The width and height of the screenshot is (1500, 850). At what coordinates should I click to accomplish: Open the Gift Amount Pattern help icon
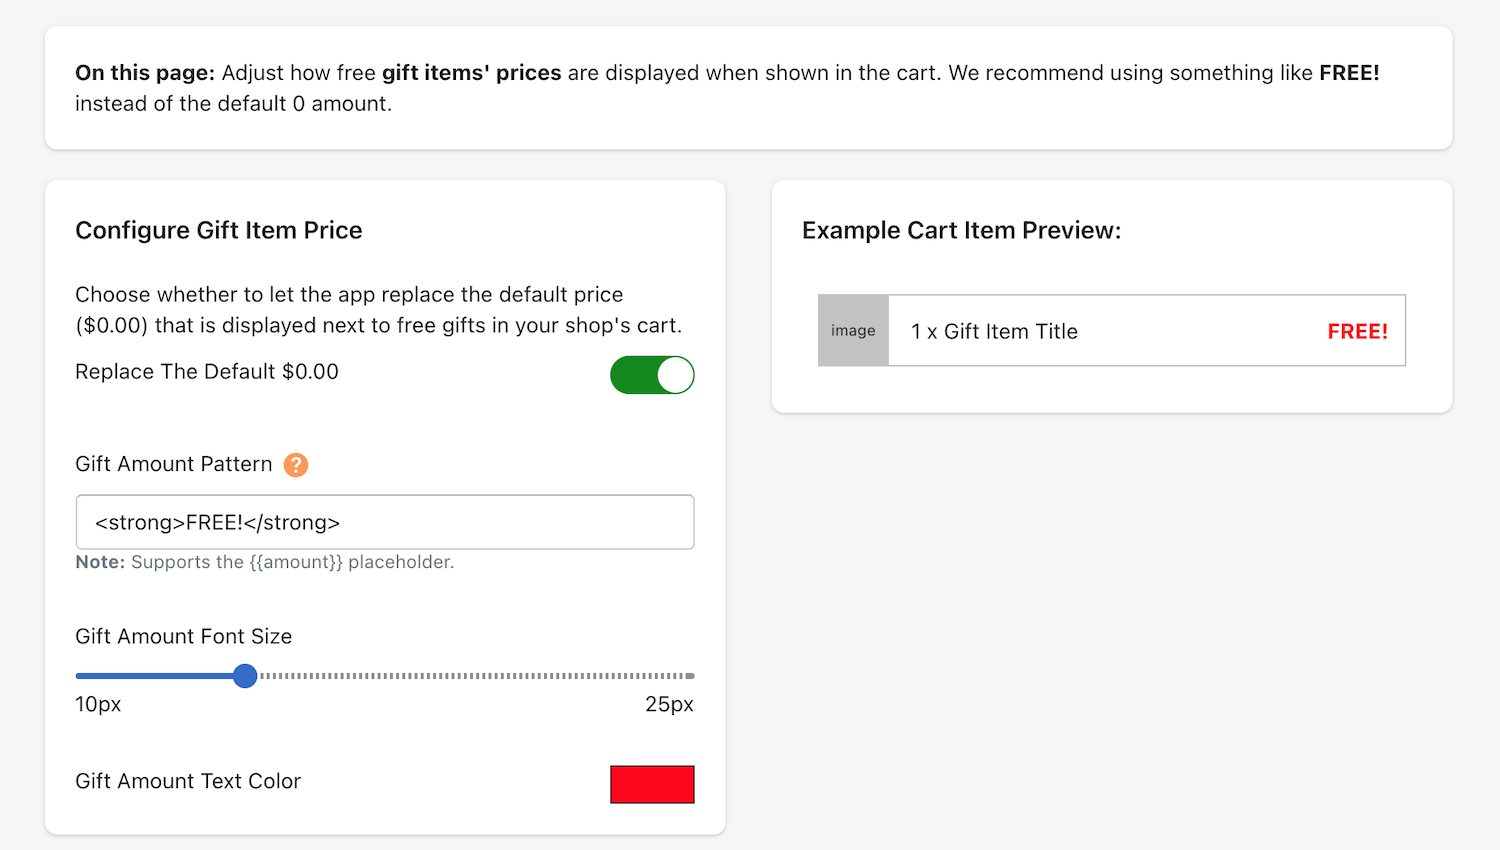click(296, 465)
